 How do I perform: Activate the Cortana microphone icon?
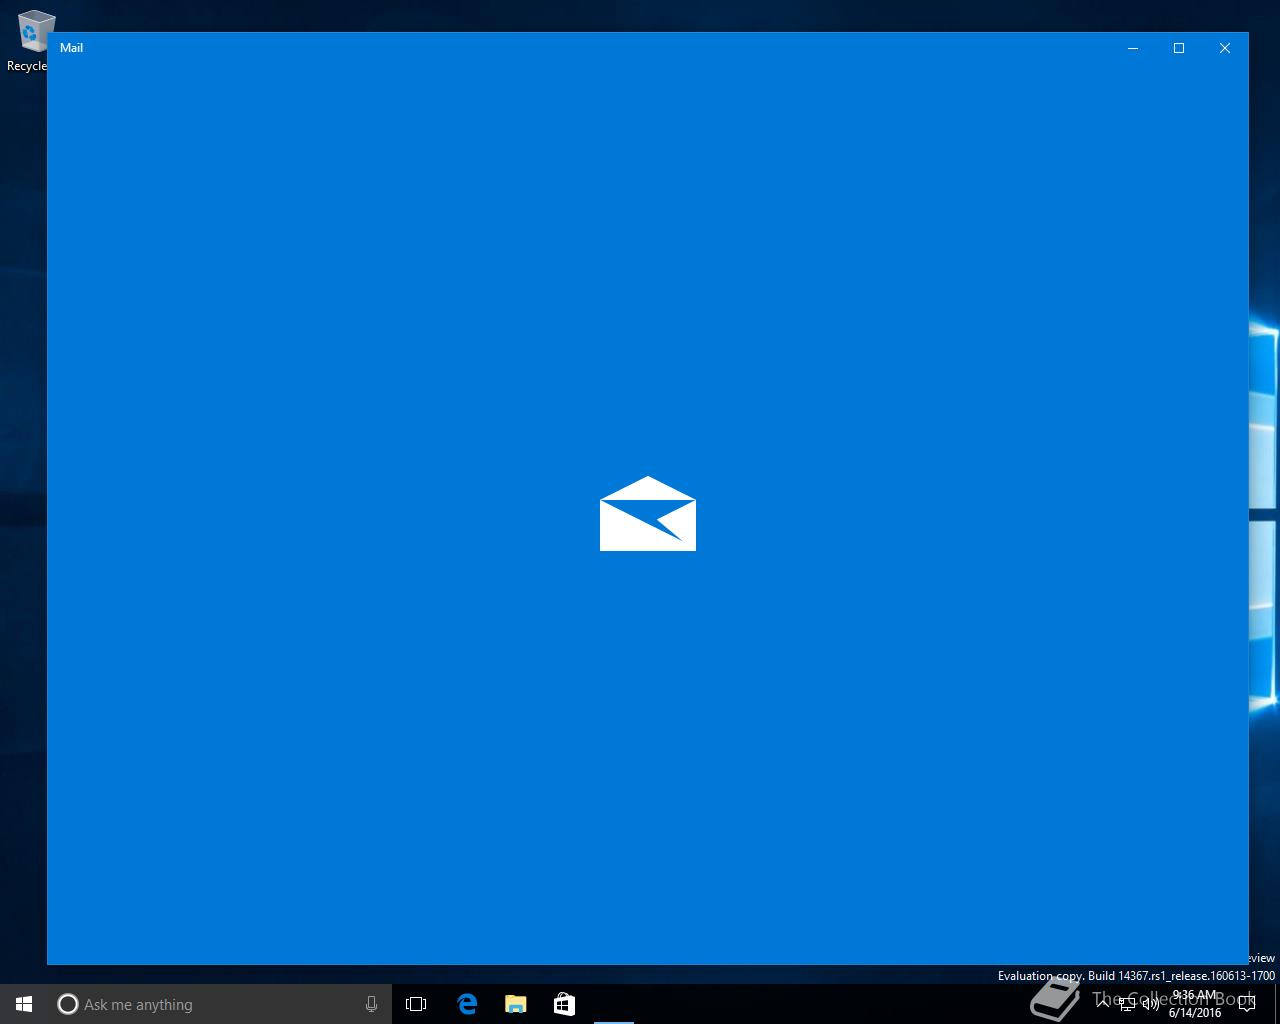(x=371, y=1004)
